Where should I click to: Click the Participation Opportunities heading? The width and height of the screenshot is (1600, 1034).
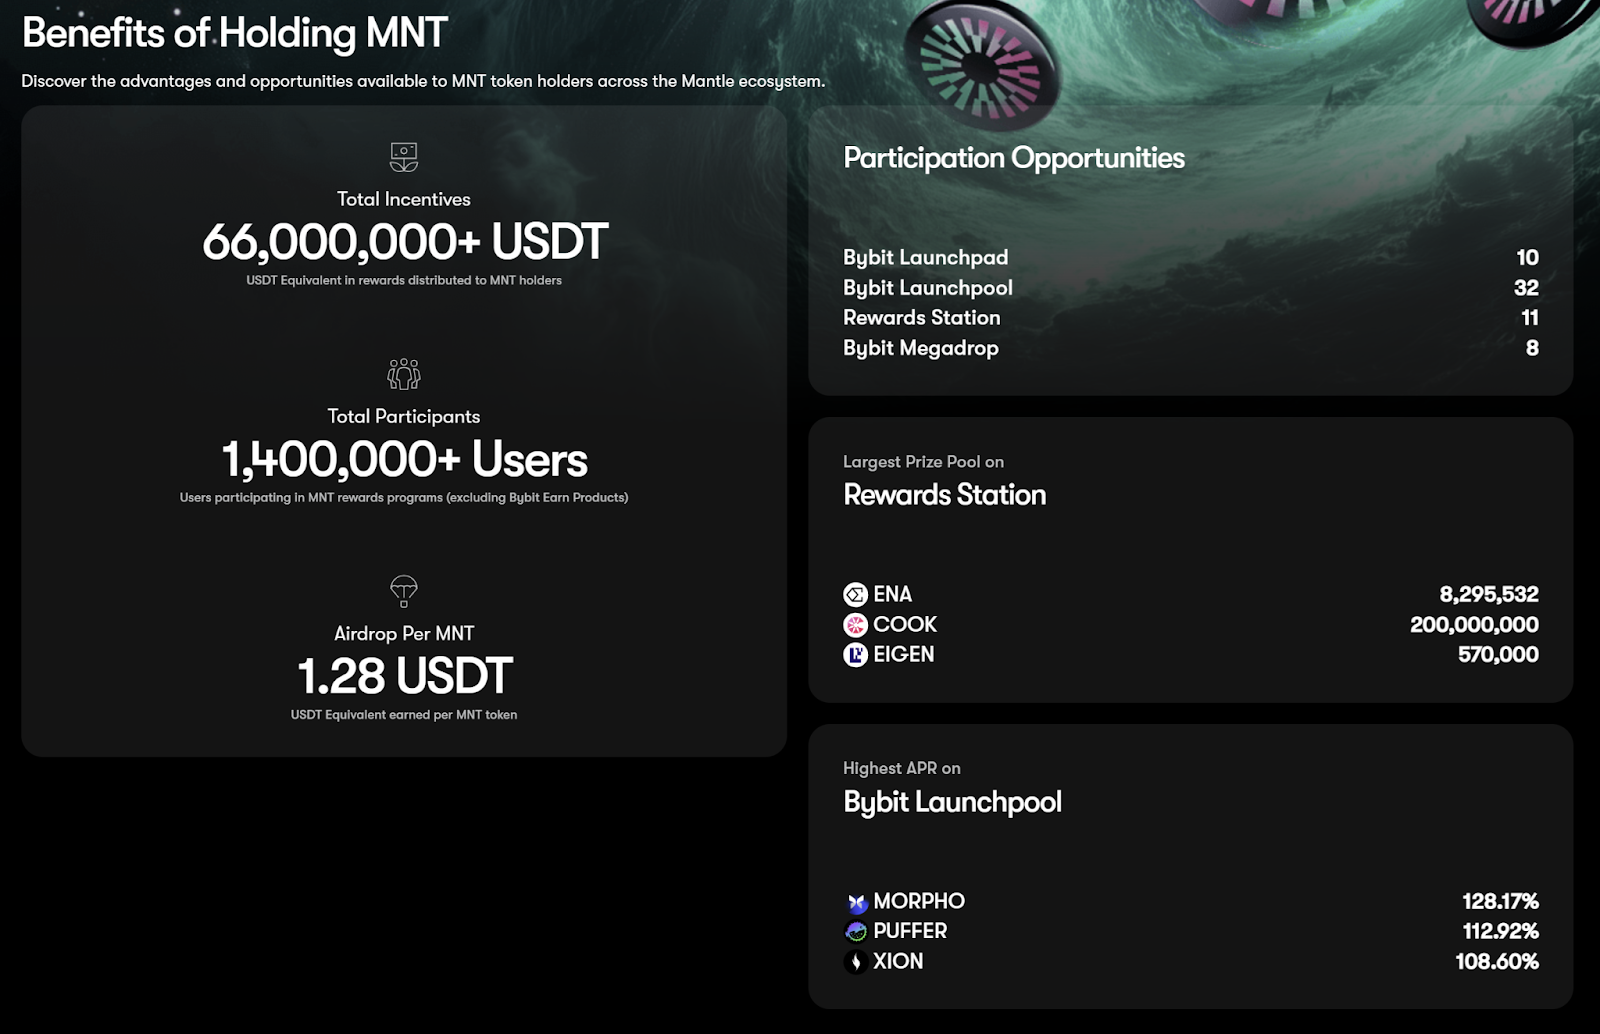pos(1013,158)
